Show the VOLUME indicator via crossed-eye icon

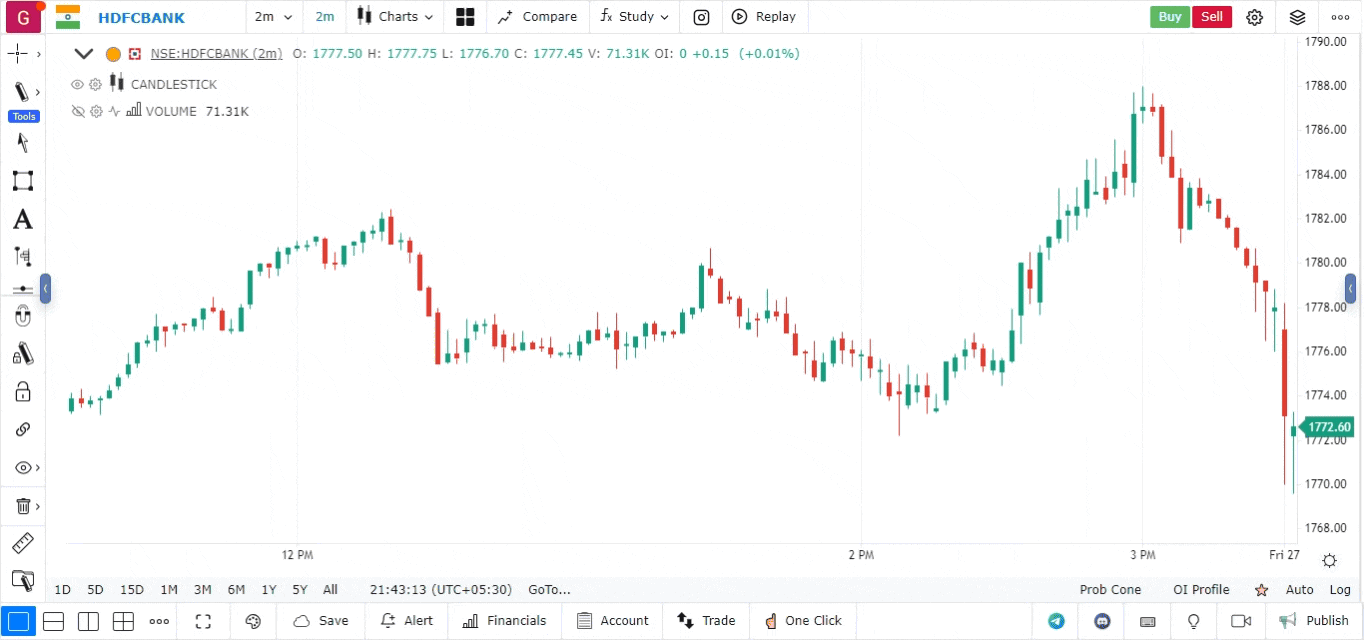77,112
